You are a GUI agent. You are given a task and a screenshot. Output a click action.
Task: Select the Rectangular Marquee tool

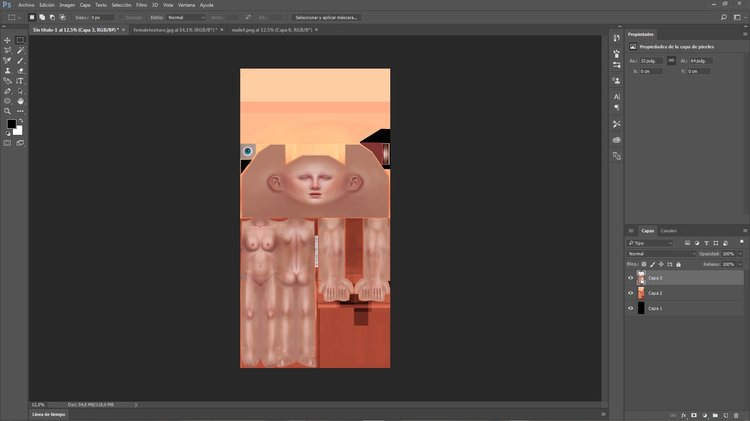pyautogui.click(x=20, y=40)
